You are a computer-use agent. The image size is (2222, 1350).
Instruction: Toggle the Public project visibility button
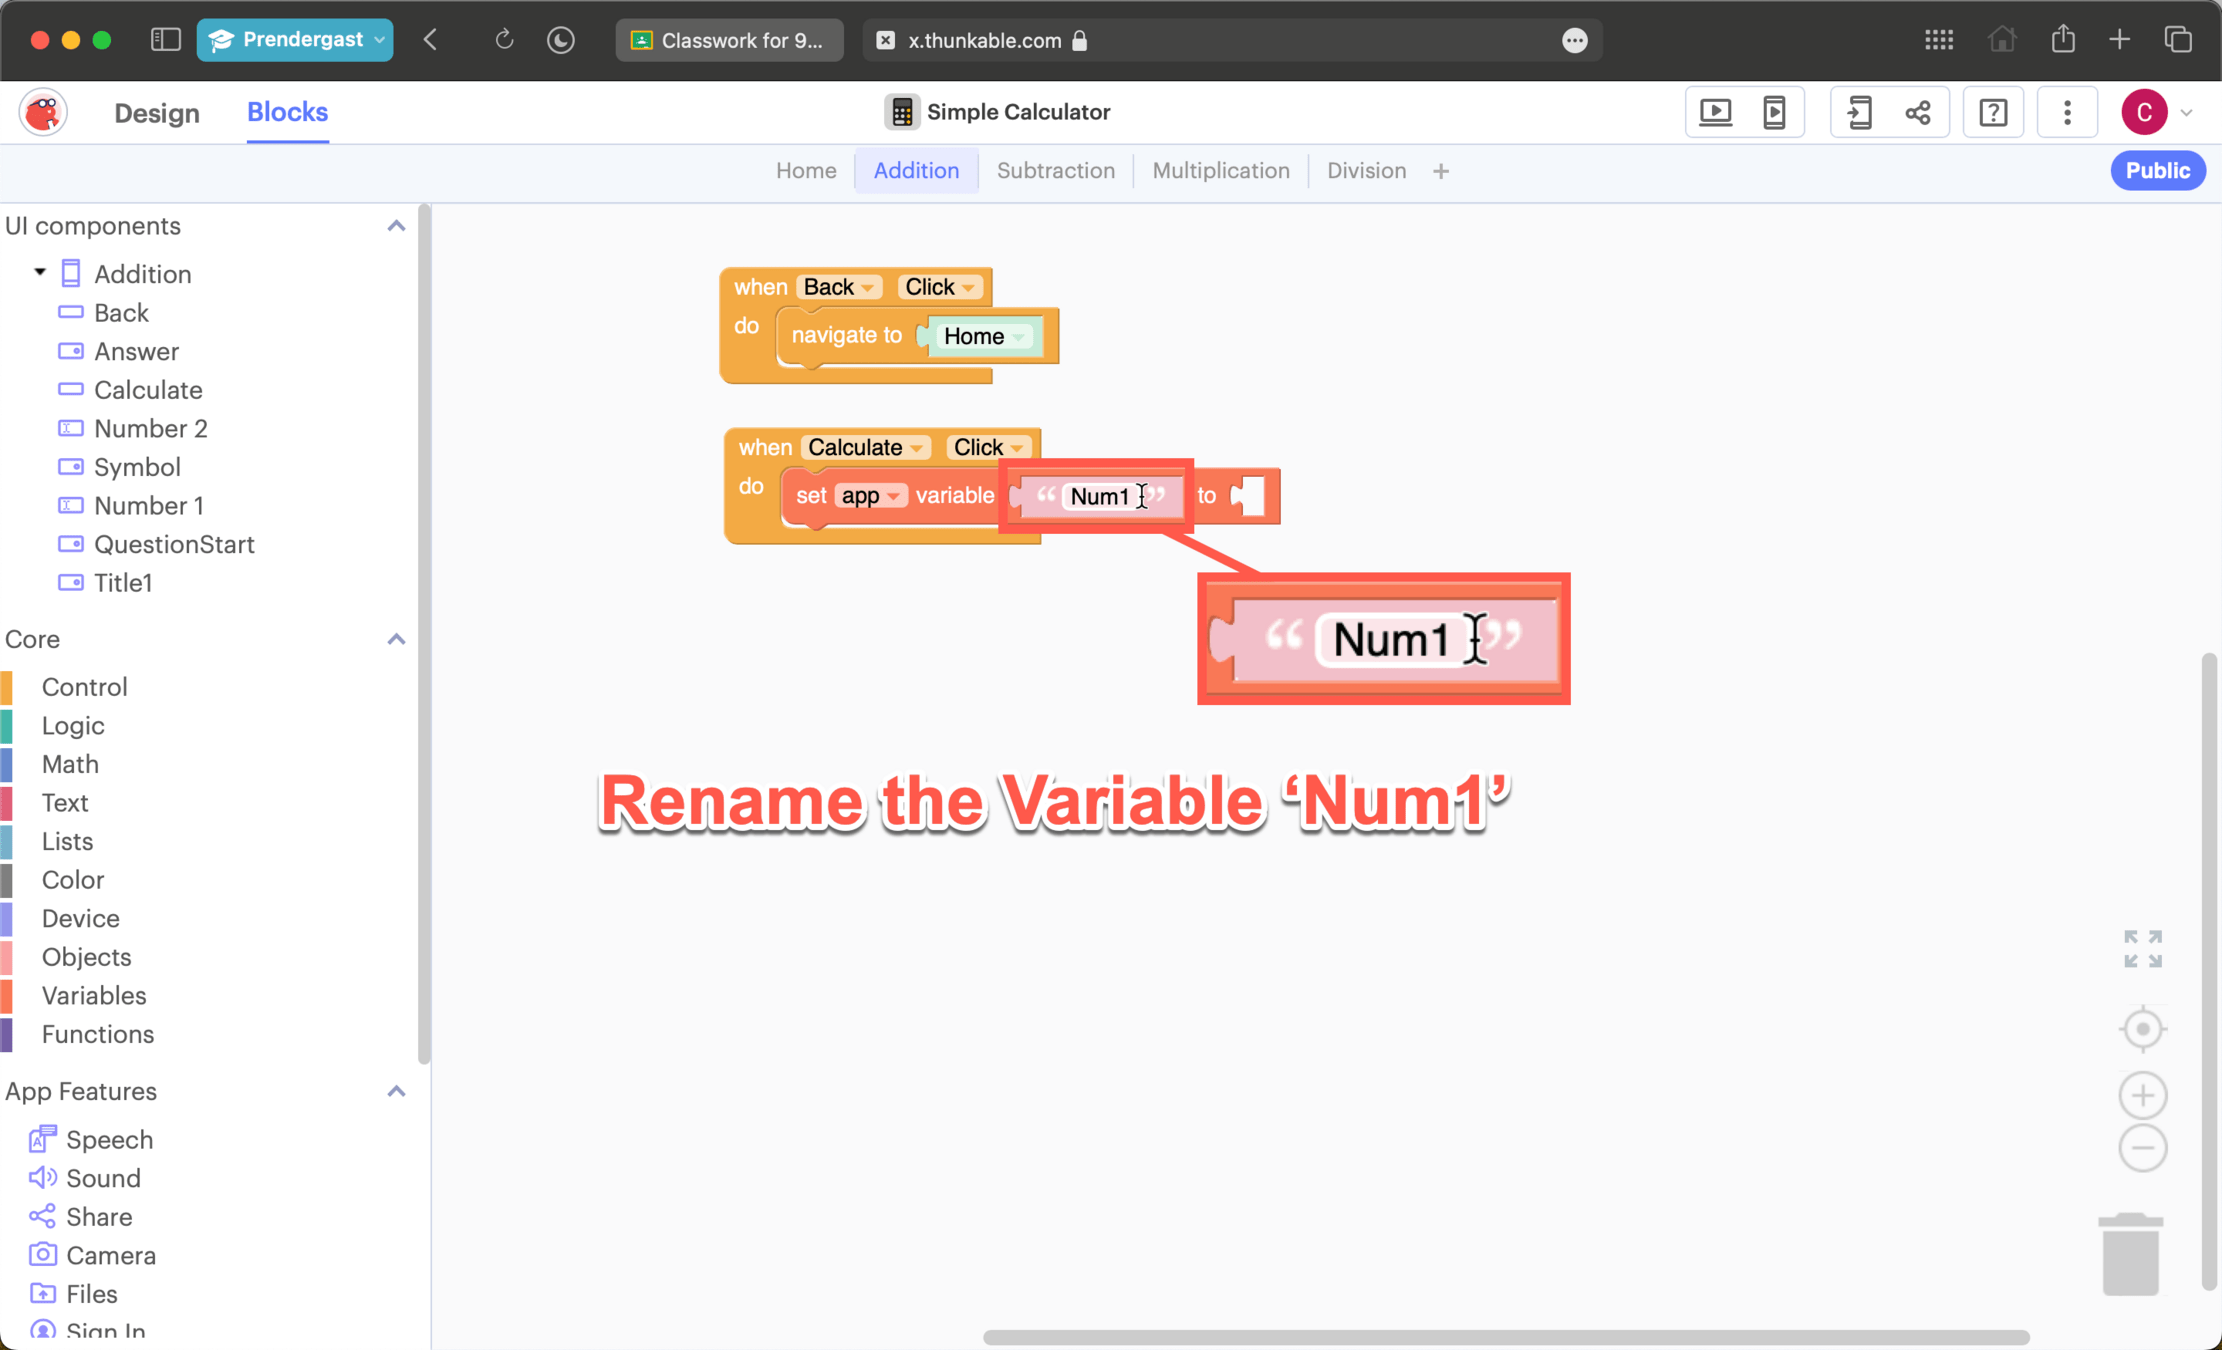[x=2157, y=170]
